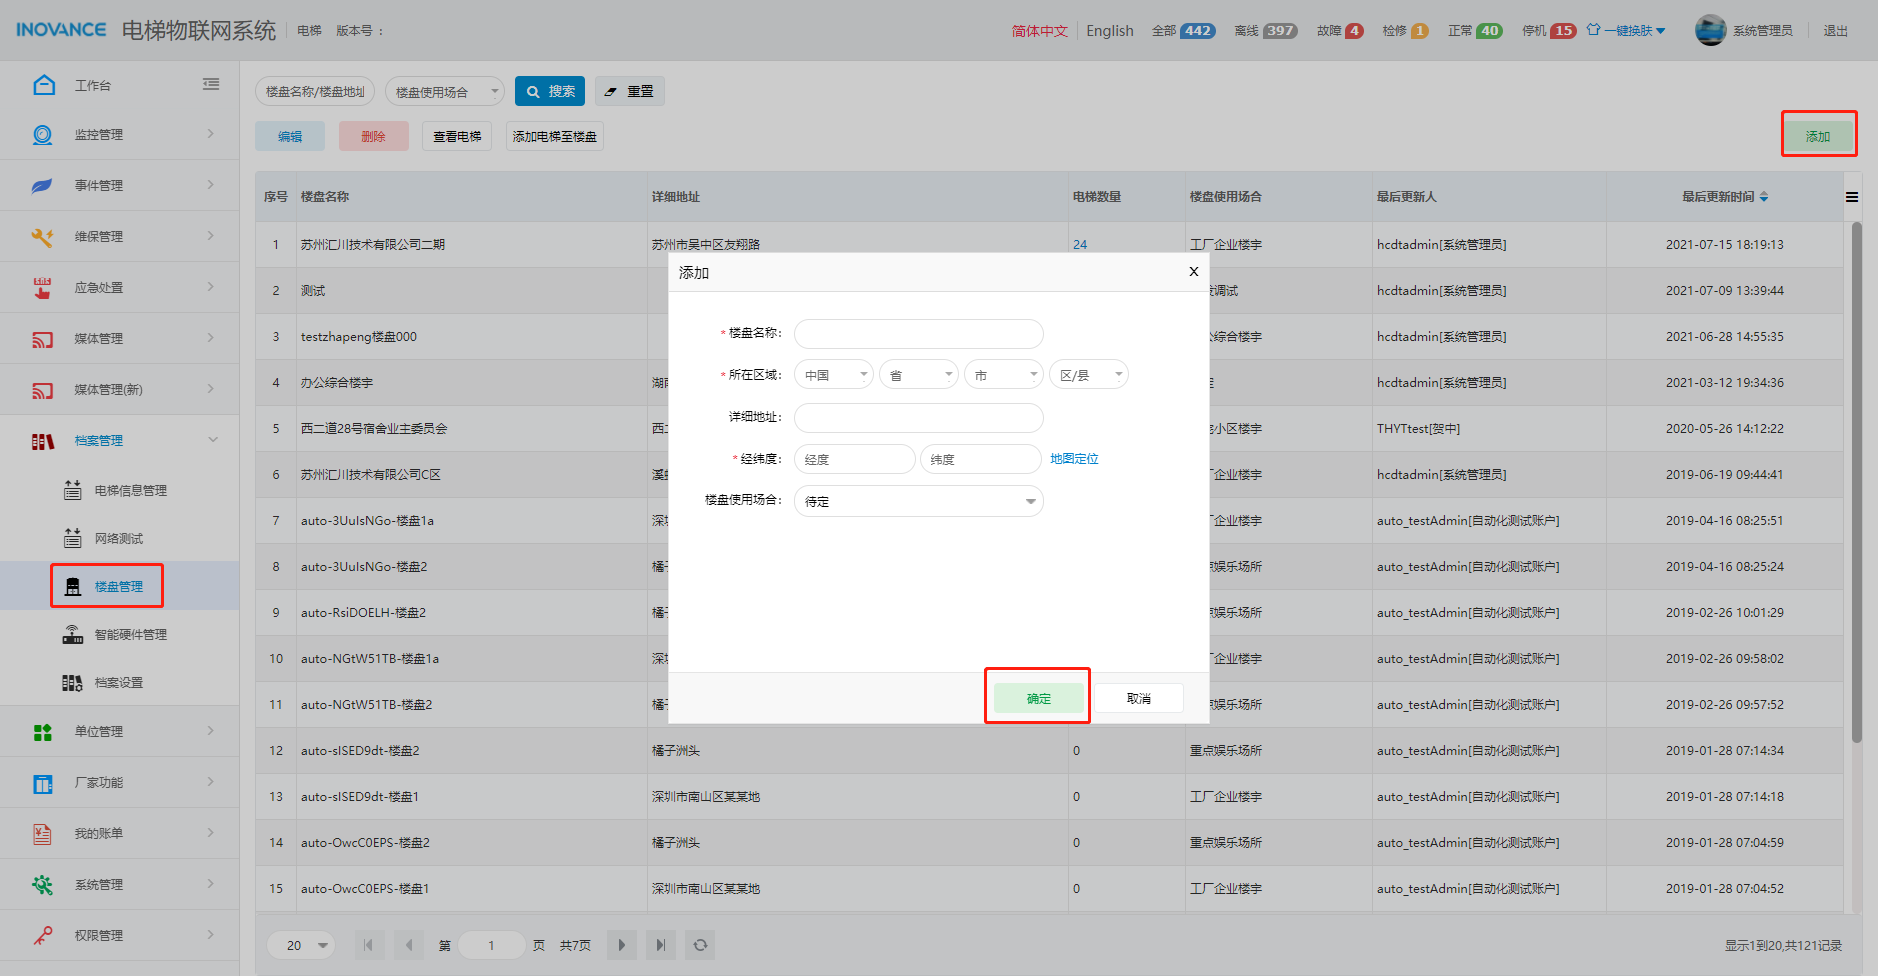The width and height of the screenshot is (1878, 976).
Task: Click the 单位管理 grid icon
Action: (x=42, y=732)
